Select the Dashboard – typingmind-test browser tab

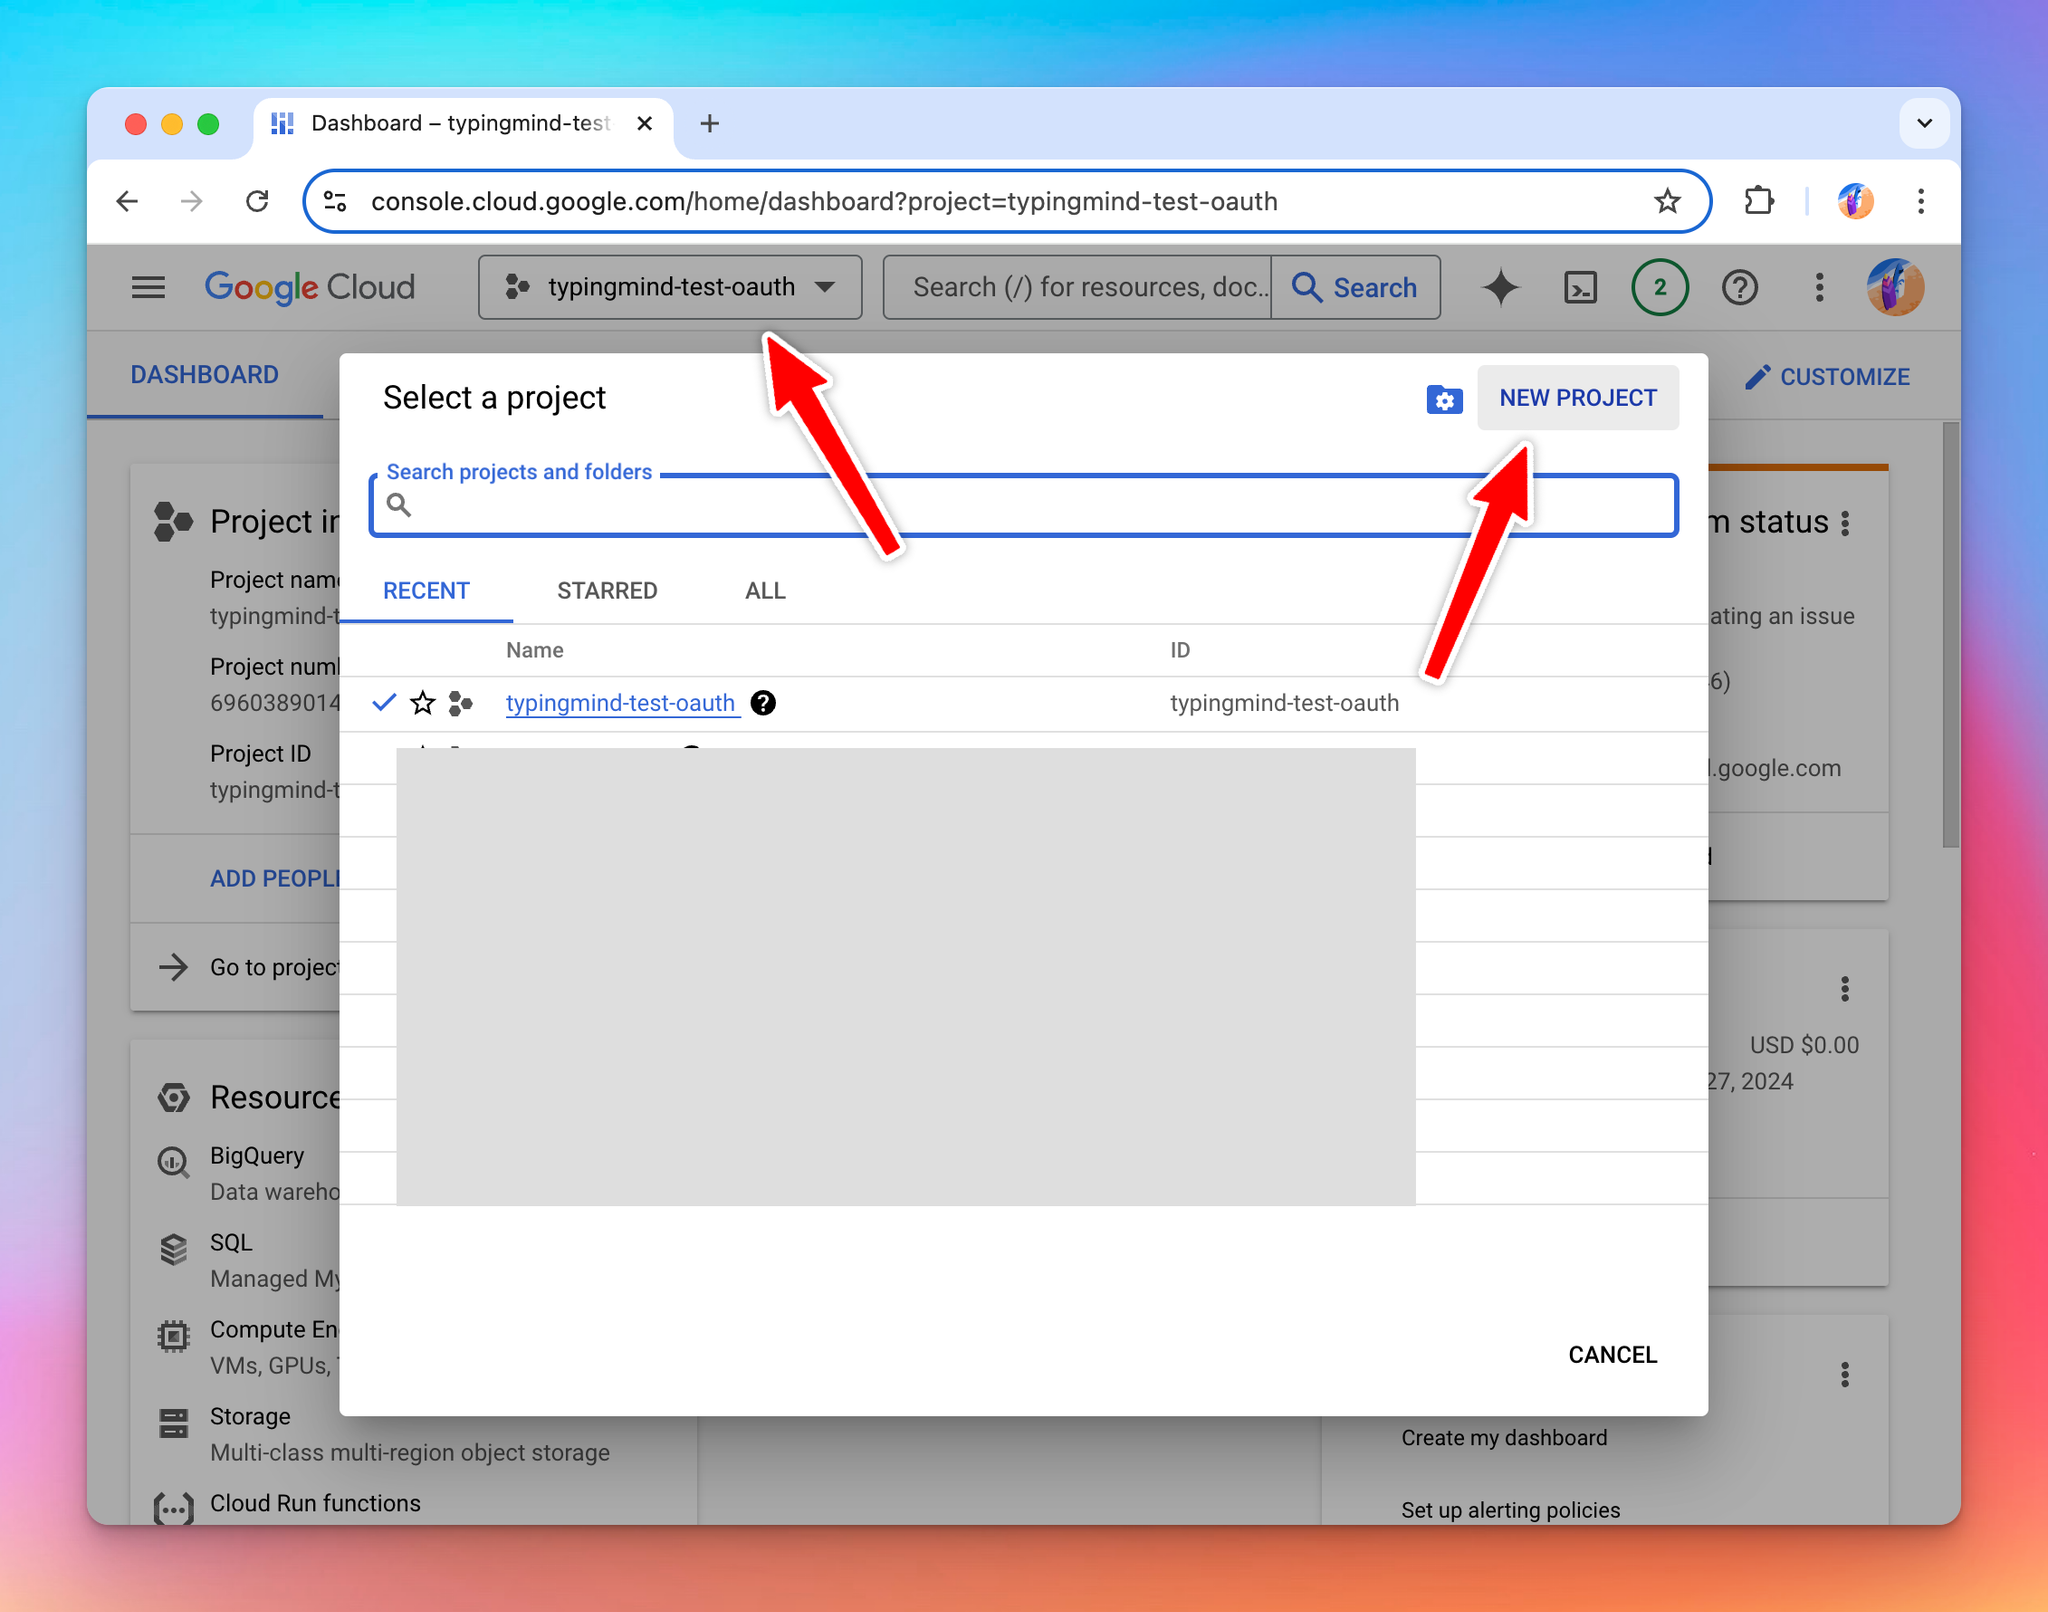click(460, 123)
